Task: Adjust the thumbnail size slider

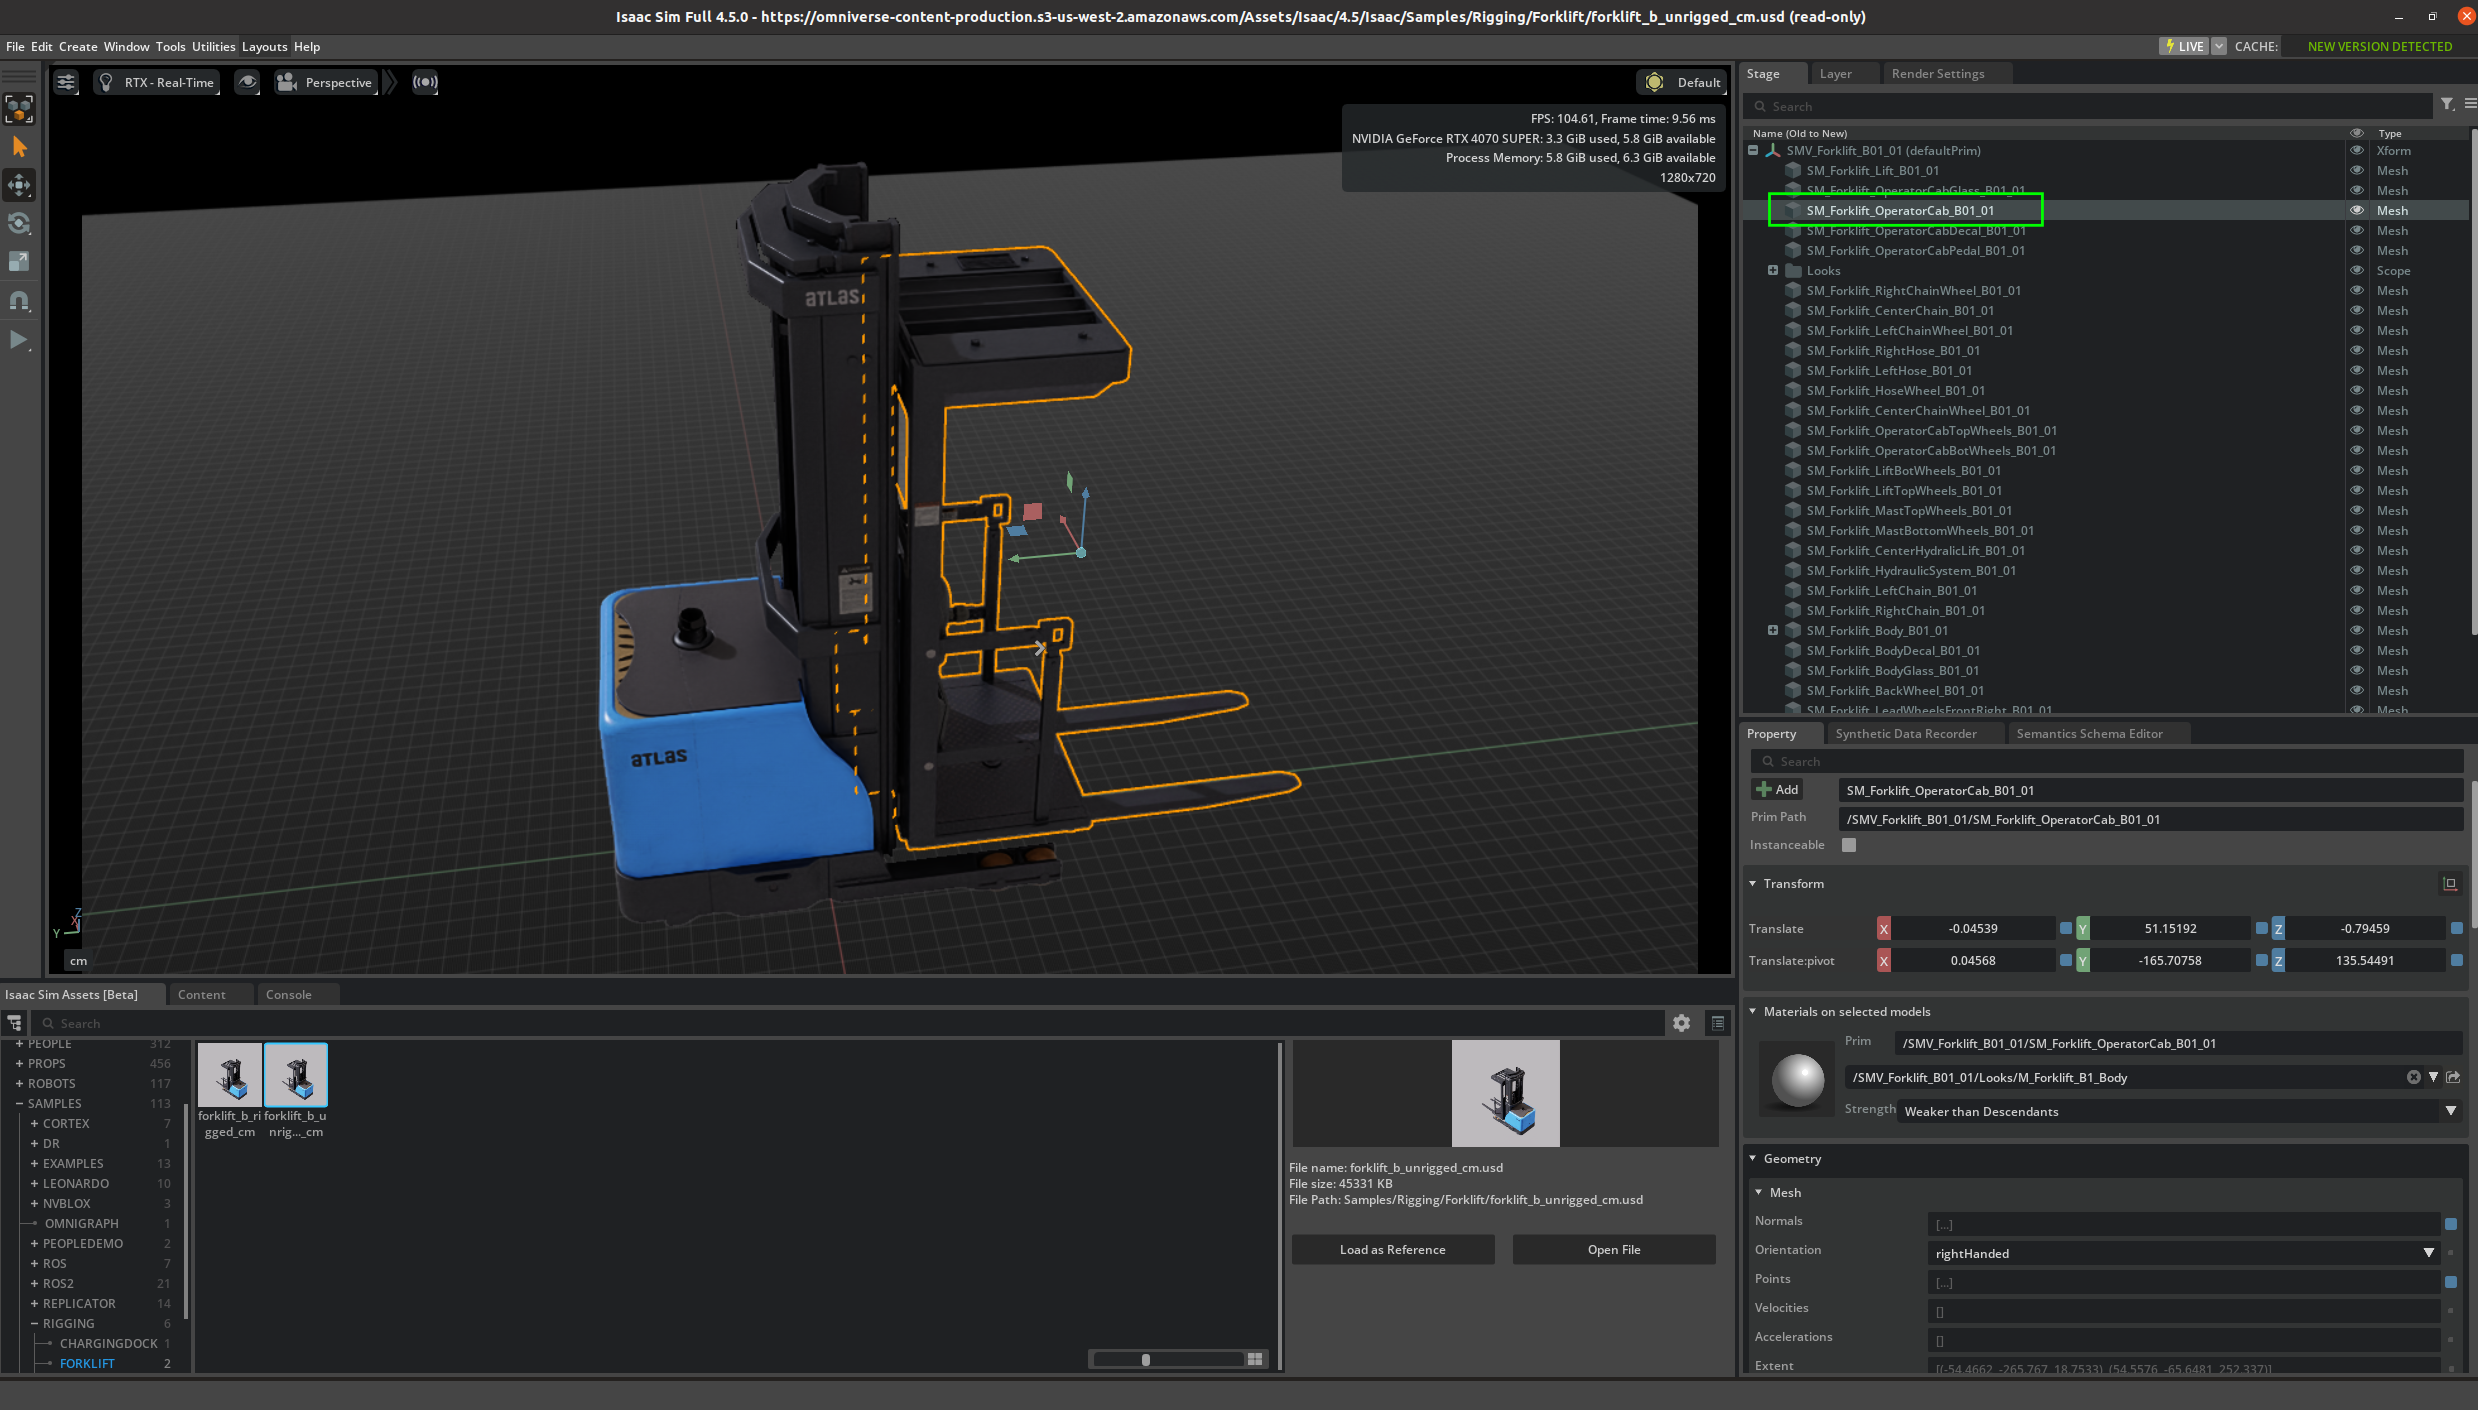Action: pyautogui.click(x=1146, y=1359)
